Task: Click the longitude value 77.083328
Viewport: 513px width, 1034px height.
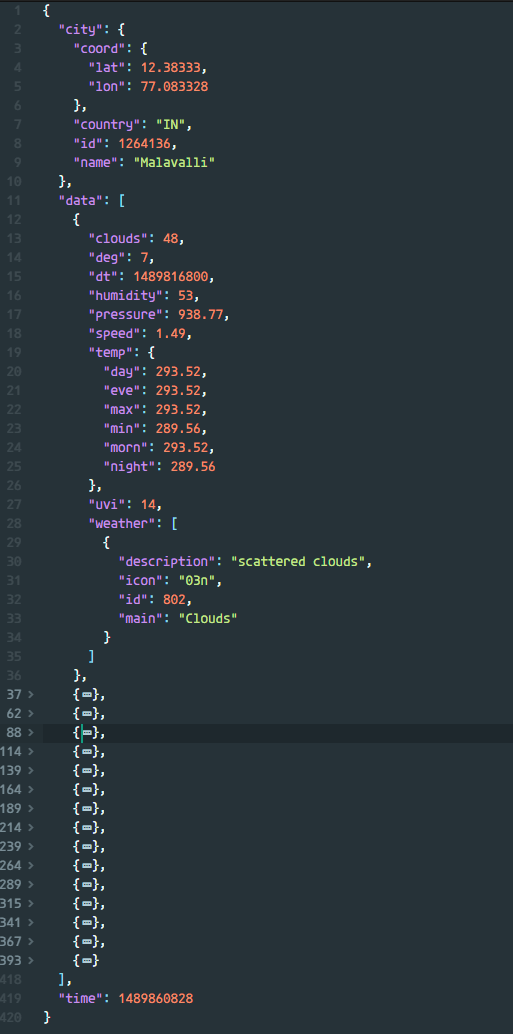Action: [177, 86]
